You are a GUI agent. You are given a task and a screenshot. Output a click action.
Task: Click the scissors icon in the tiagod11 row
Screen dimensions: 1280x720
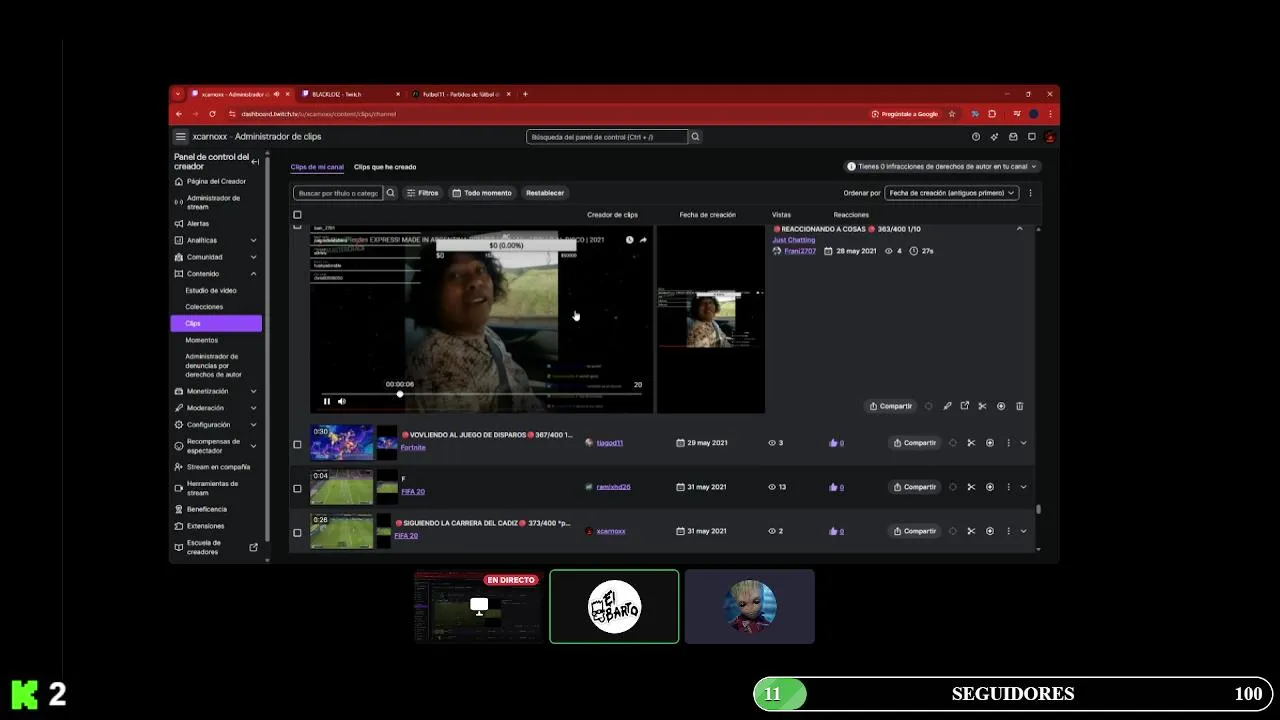(971, 443)
